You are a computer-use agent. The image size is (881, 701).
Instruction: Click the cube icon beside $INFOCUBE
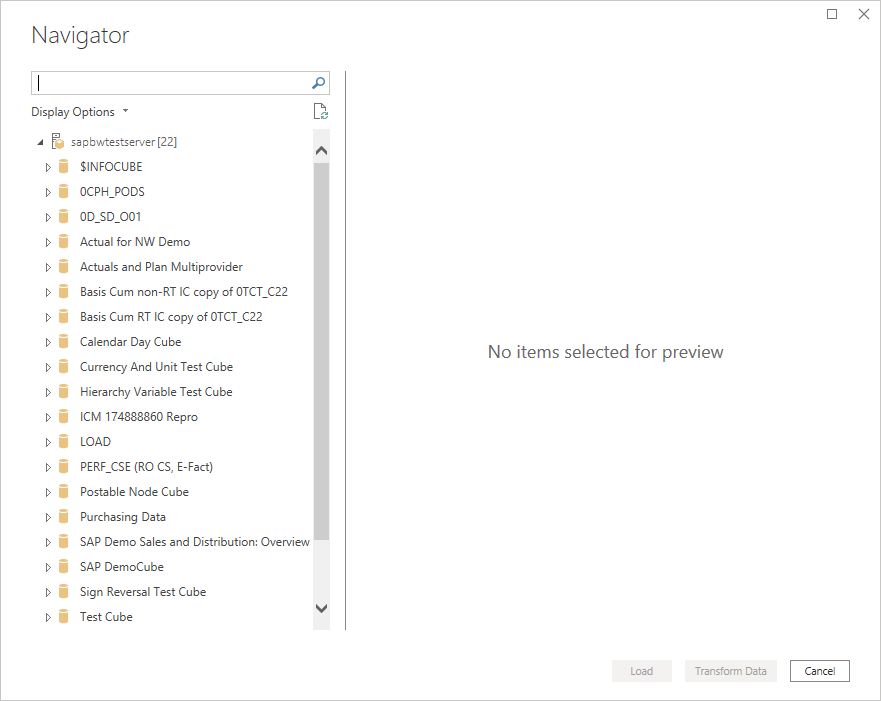pos(63,166)
